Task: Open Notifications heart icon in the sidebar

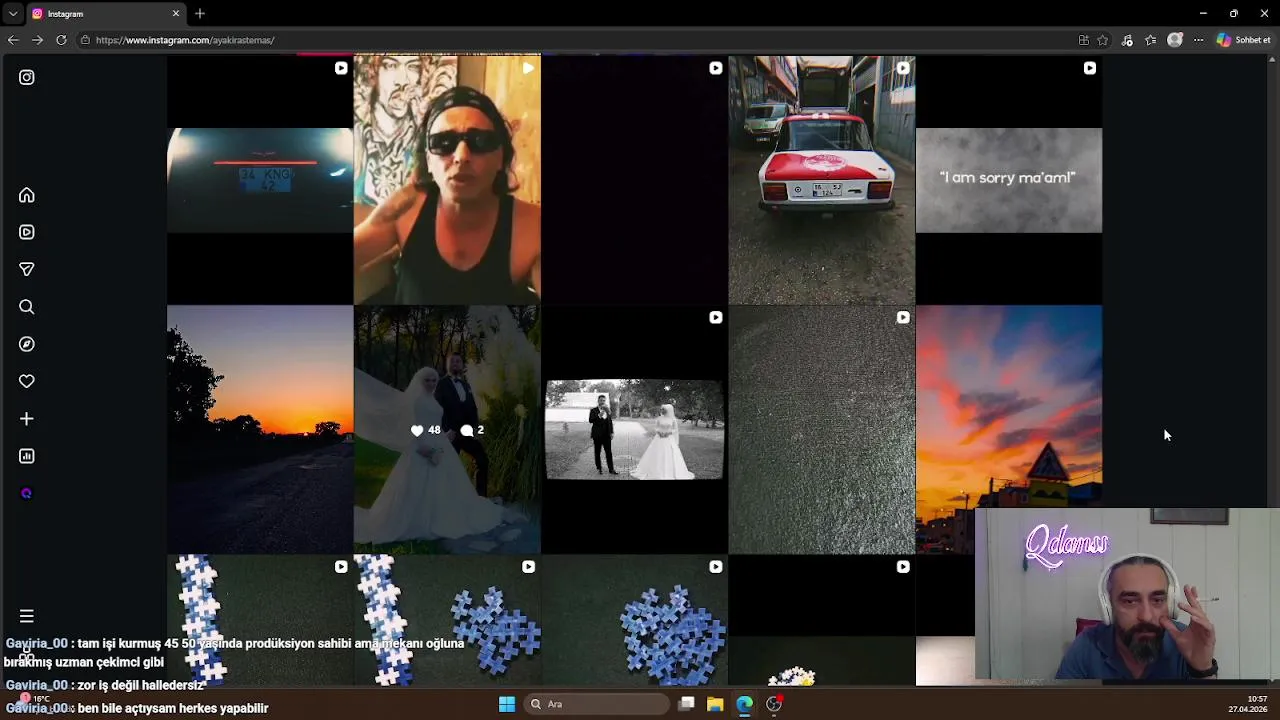Action: coord(27,381)
